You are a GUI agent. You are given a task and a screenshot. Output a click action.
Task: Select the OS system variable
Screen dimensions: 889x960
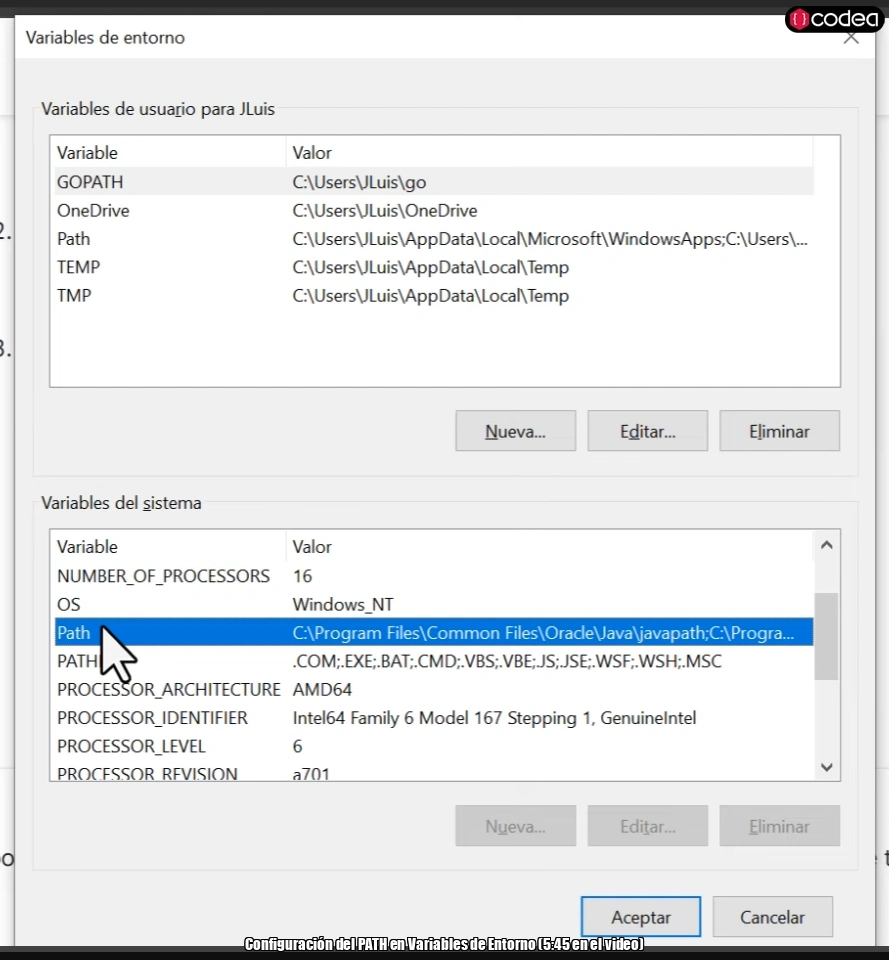coord(150,604)
